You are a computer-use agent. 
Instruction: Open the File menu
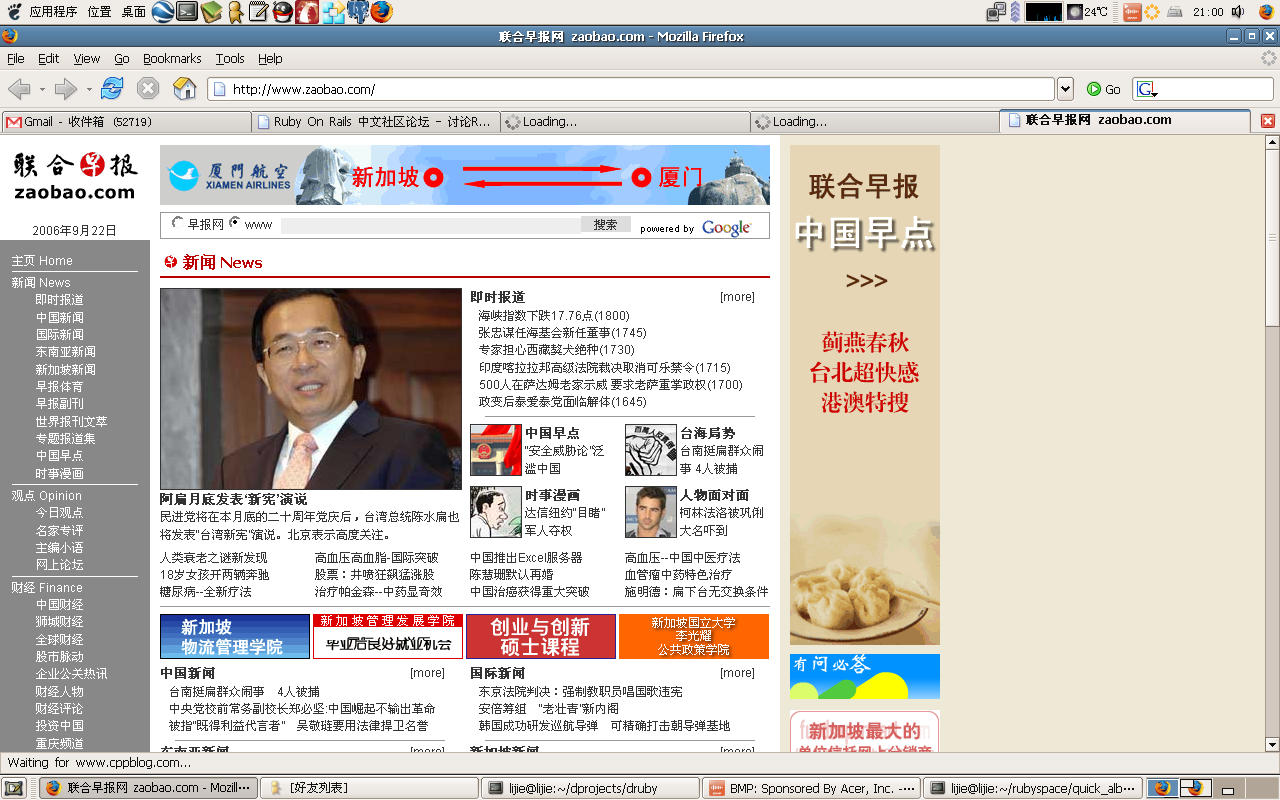pos(16,59)
